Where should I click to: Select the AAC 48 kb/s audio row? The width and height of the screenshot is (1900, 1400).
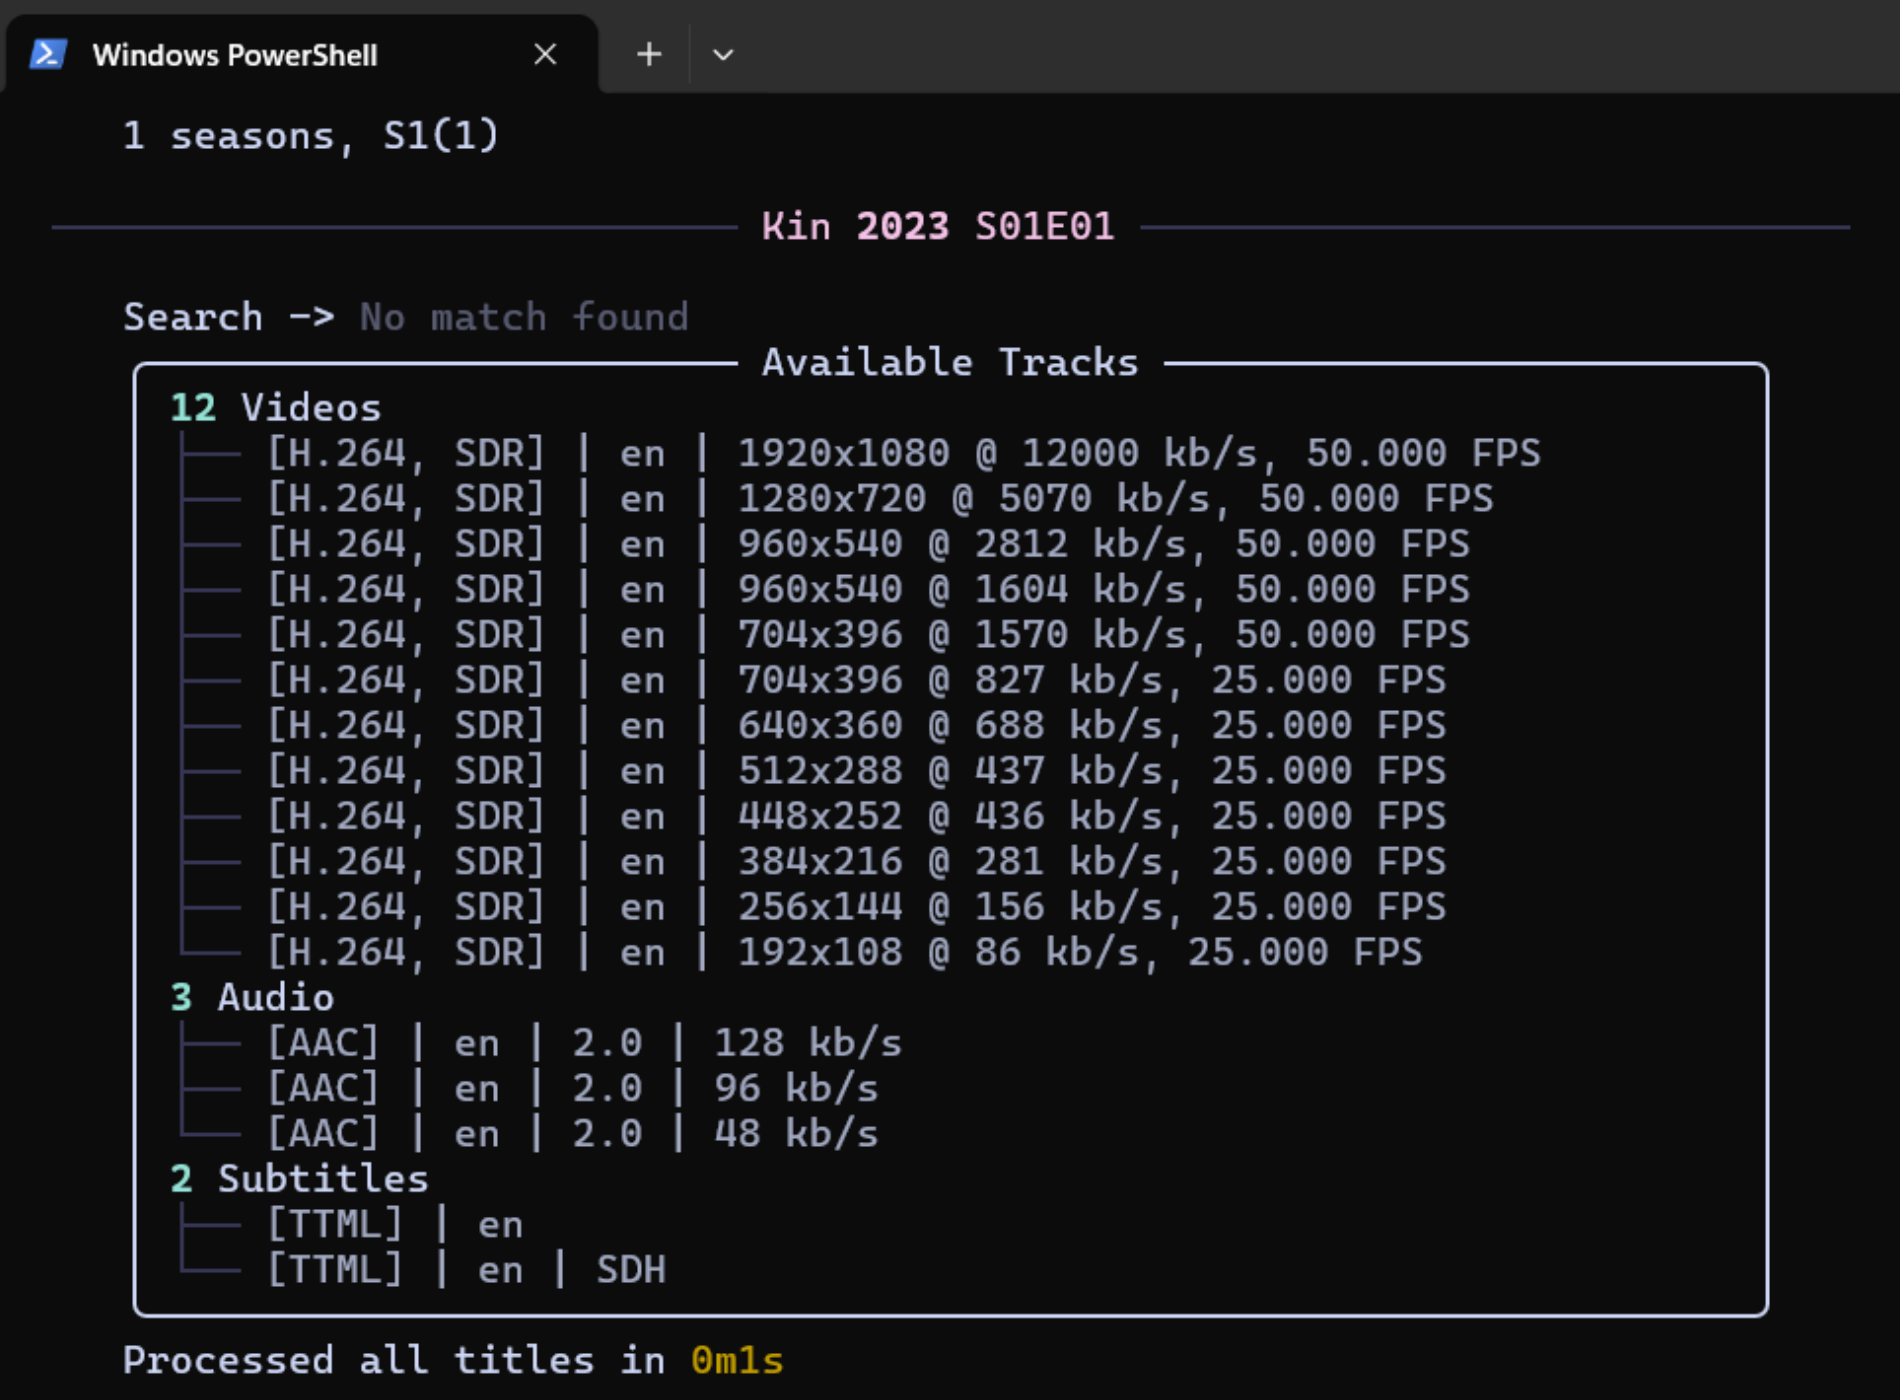tap(572, 1134)
